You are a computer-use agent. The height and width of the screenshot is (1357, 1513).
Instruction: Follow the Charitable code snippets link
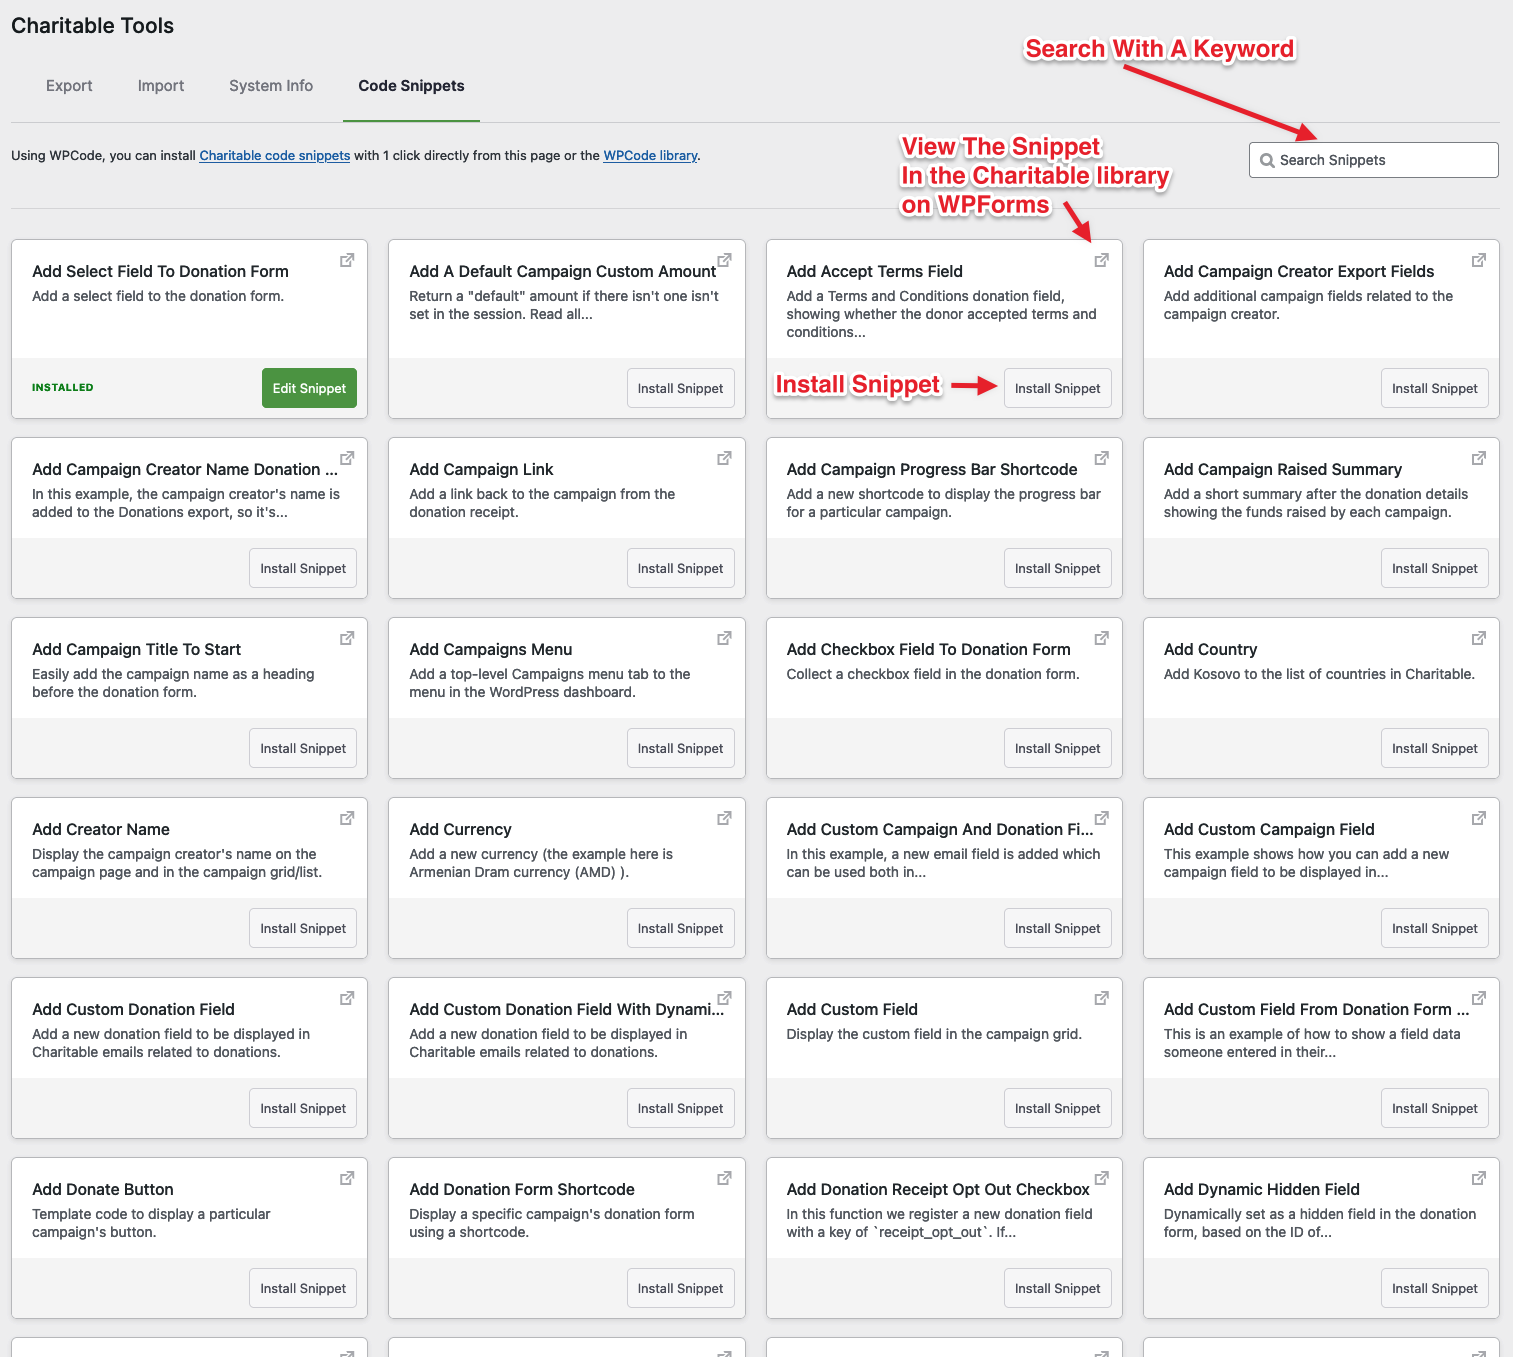(275, 156)
